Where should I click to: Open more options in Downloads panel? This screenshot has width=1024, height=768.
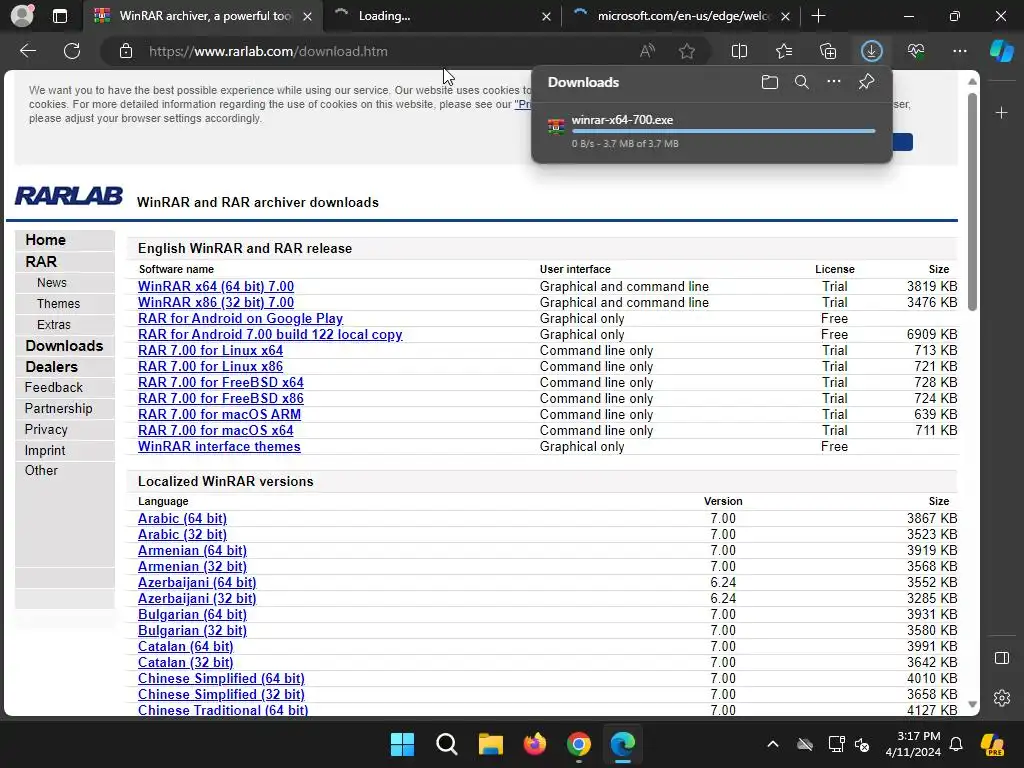click(x=834, y=82)
